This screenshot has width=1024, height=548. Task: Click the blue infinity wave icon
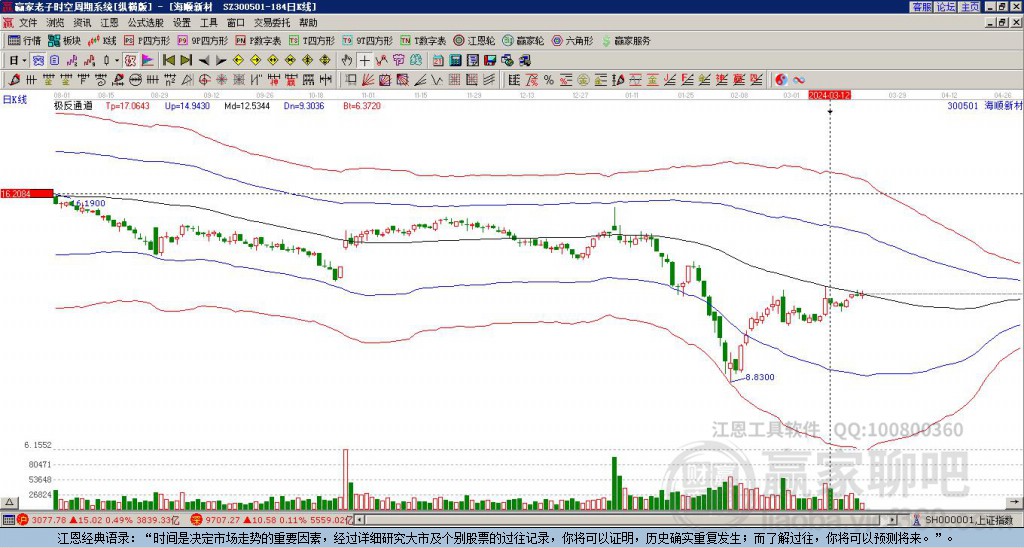799,80
